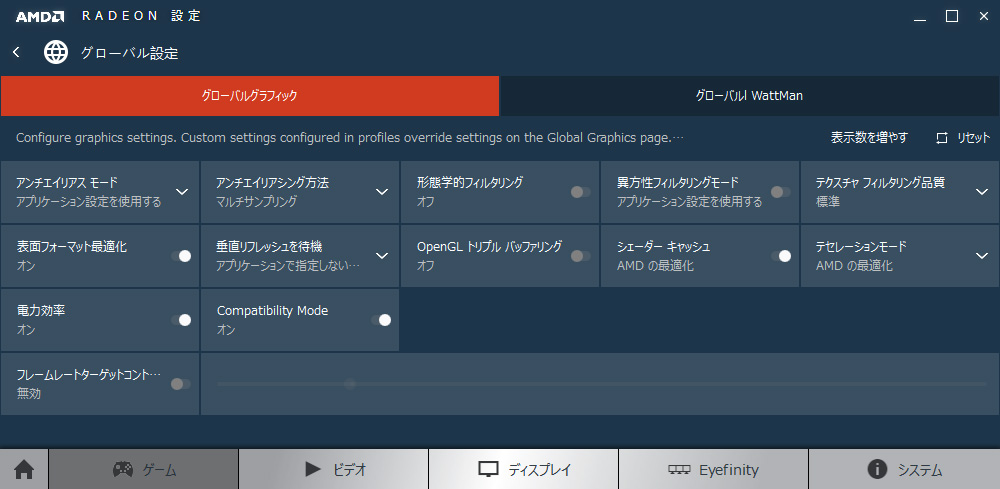
Task: Open the Eyefinity section
Action: 714,470
